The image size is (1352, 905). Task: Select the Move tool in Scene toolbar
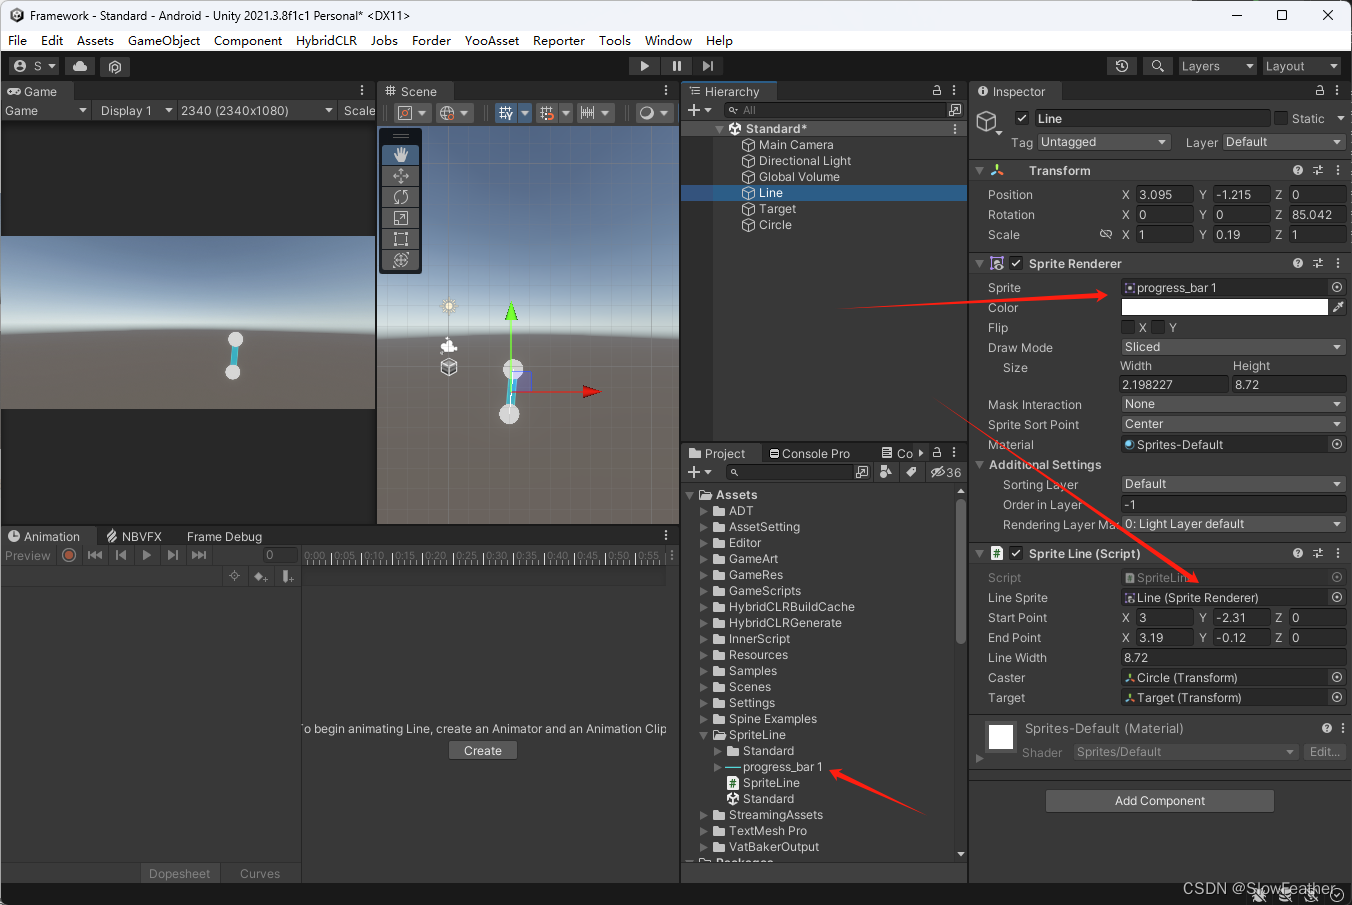pyautogui.click(x=401, y=175)
